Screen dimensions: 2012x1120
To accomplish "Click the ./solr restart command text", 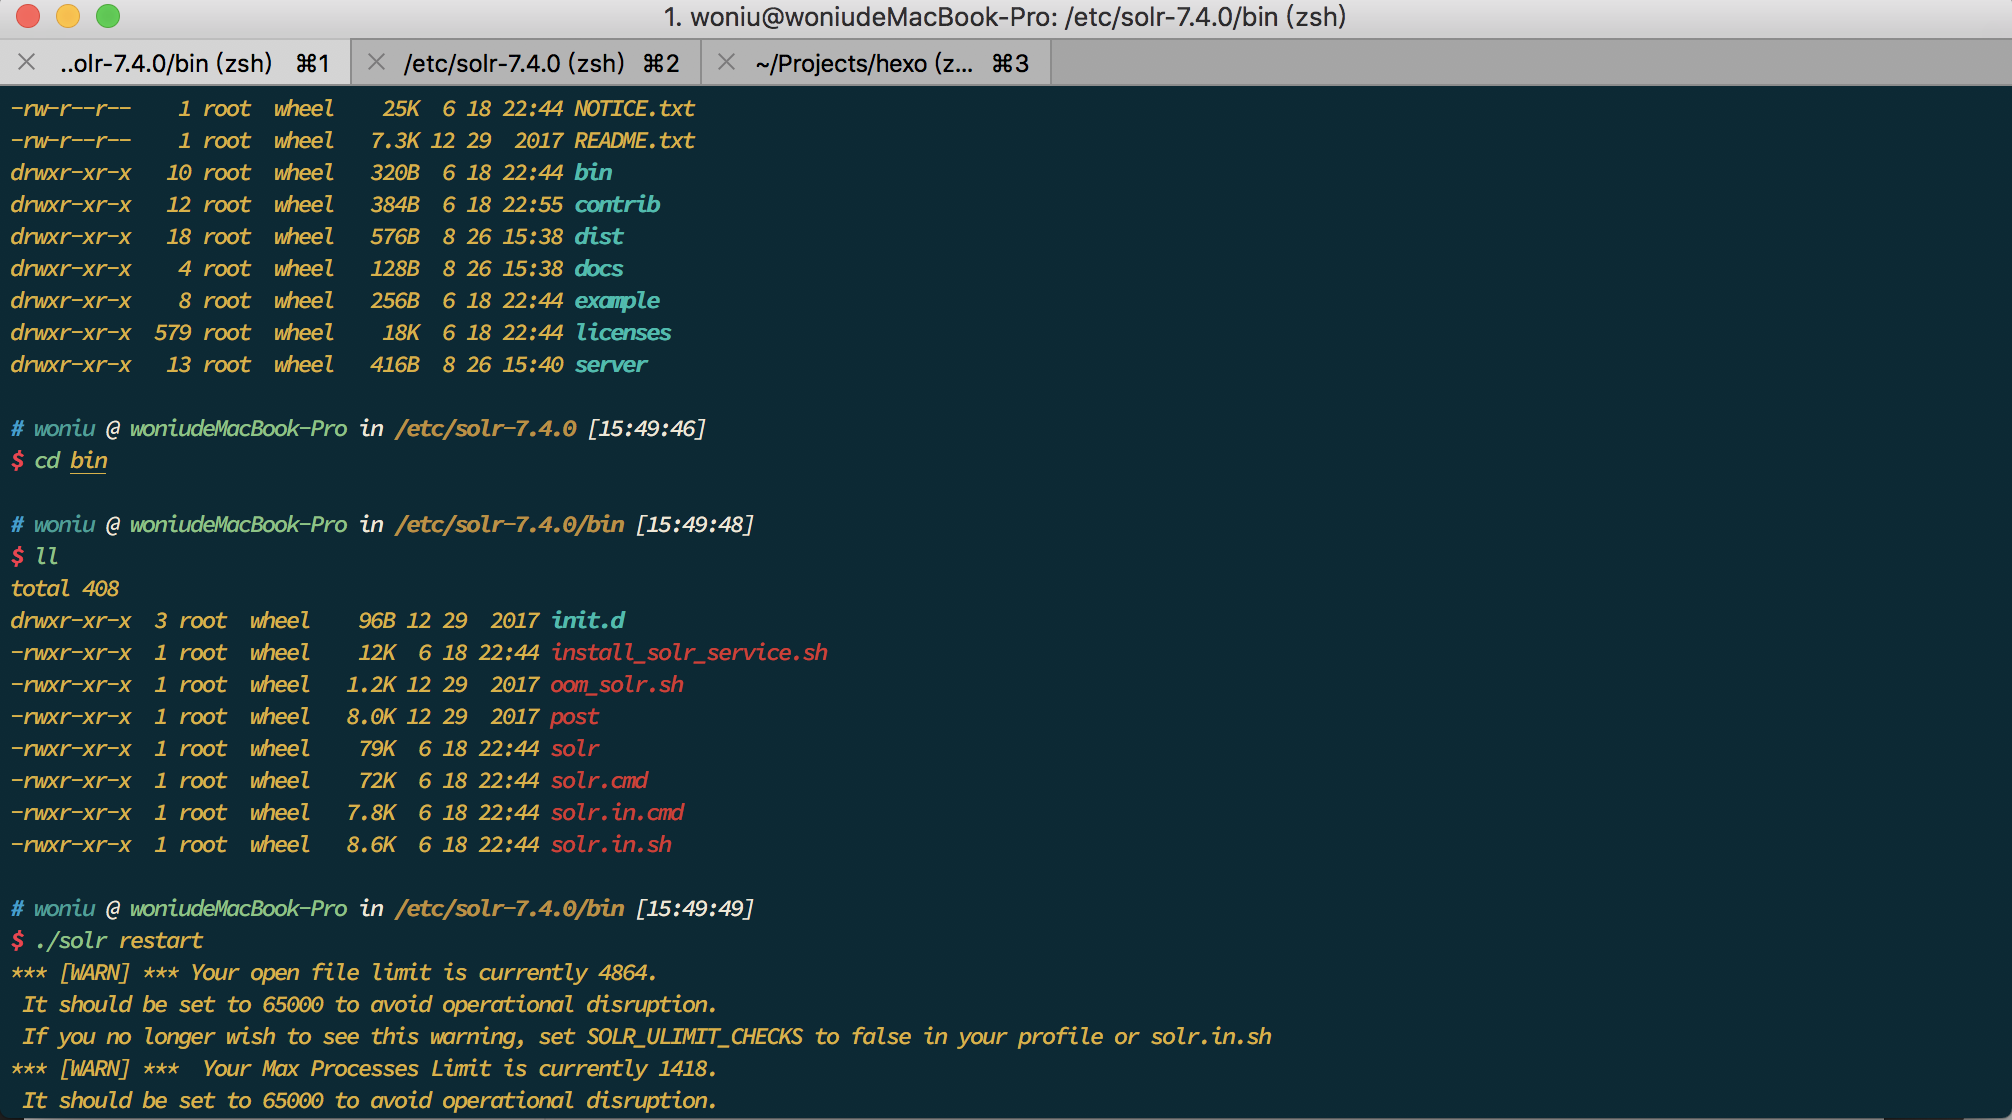I will (x=119, y=941).
